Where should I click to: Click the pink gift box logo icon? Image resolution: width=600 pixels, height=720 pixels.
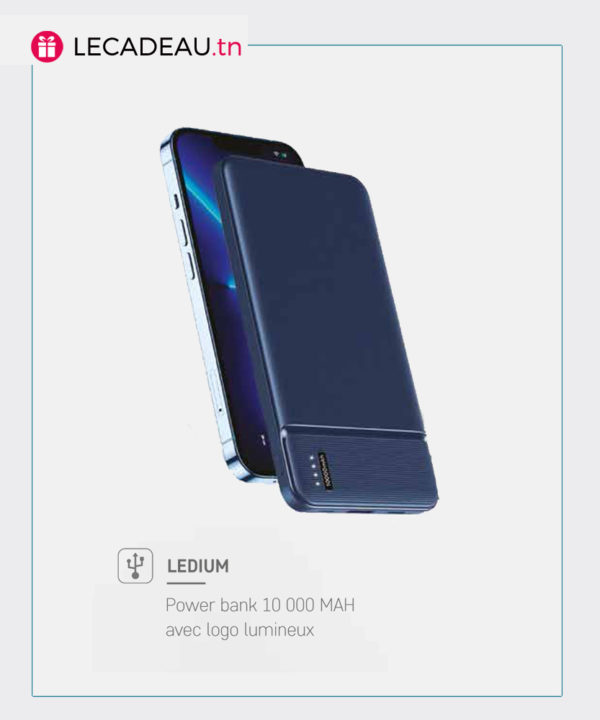(47, 47)
